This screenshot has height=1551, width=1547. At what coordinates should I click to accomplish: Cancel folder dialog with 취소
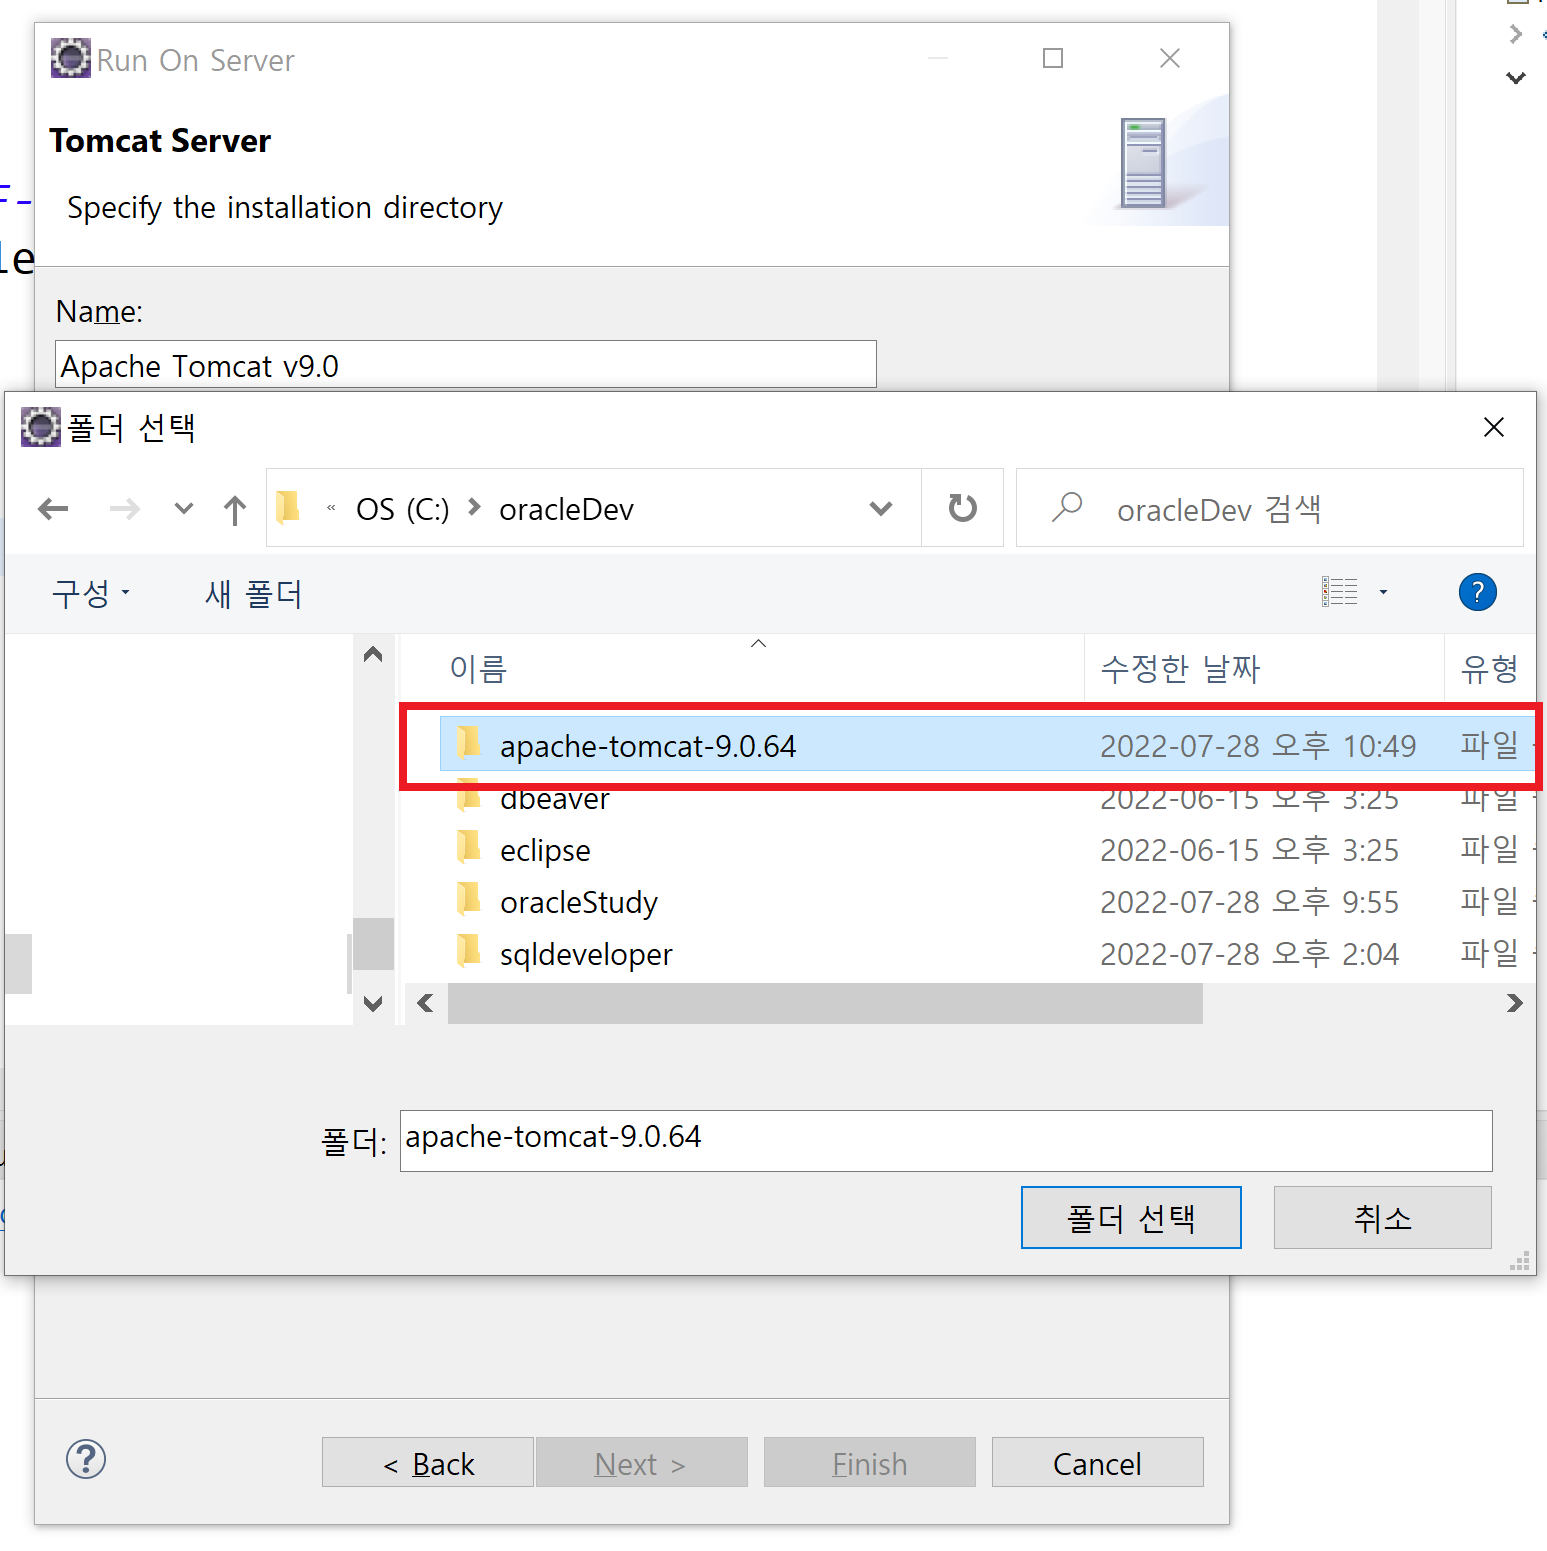1382,1217
